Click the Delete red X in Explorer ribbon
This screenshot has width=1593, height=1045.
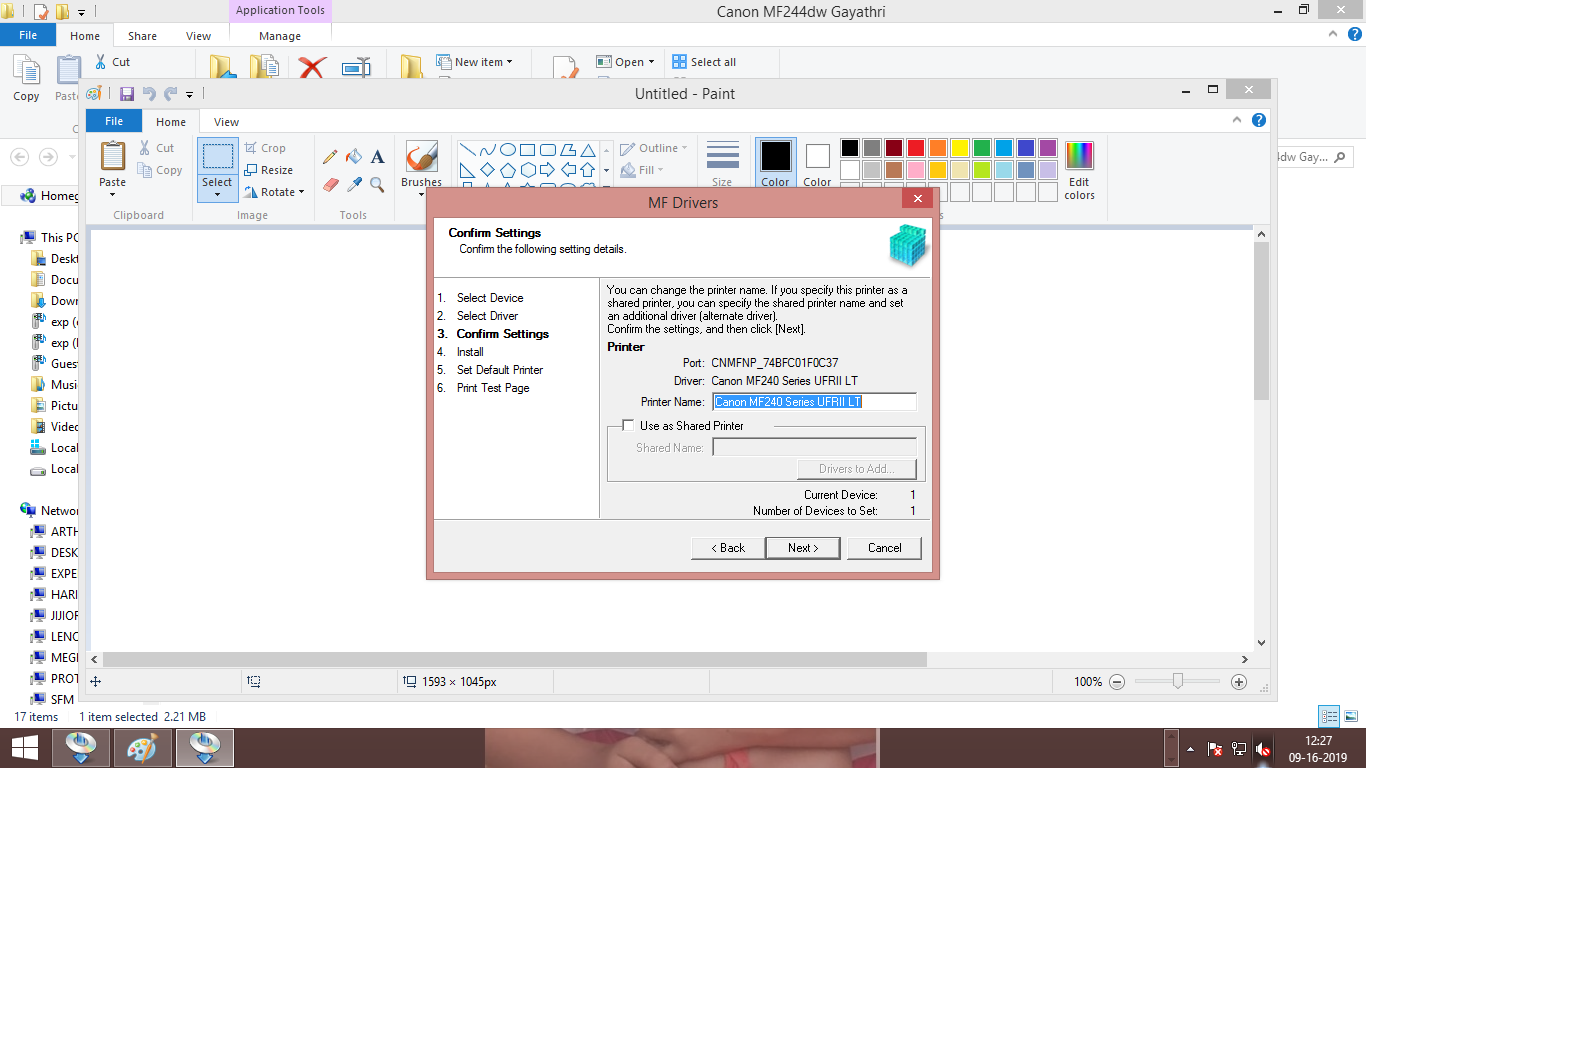tap(312, 67)
